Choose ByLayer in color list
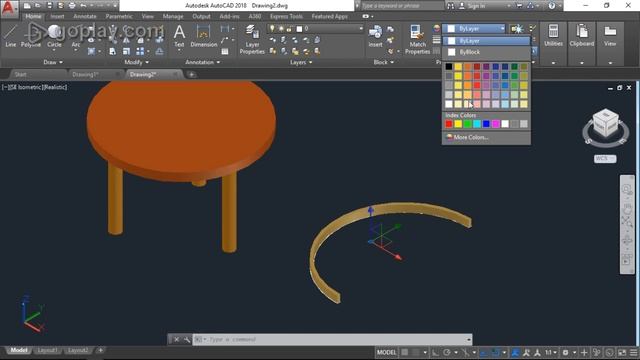Viewport: 640px width, 360px height. (487, 41)
